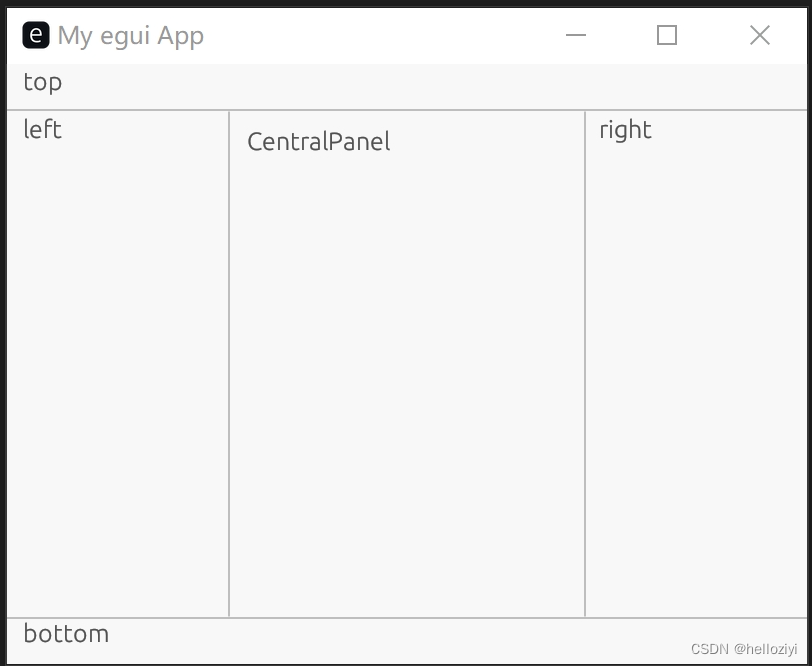Close the My egui App window
The width and height of the screenshot is (812, 666).
click(759, 34)
